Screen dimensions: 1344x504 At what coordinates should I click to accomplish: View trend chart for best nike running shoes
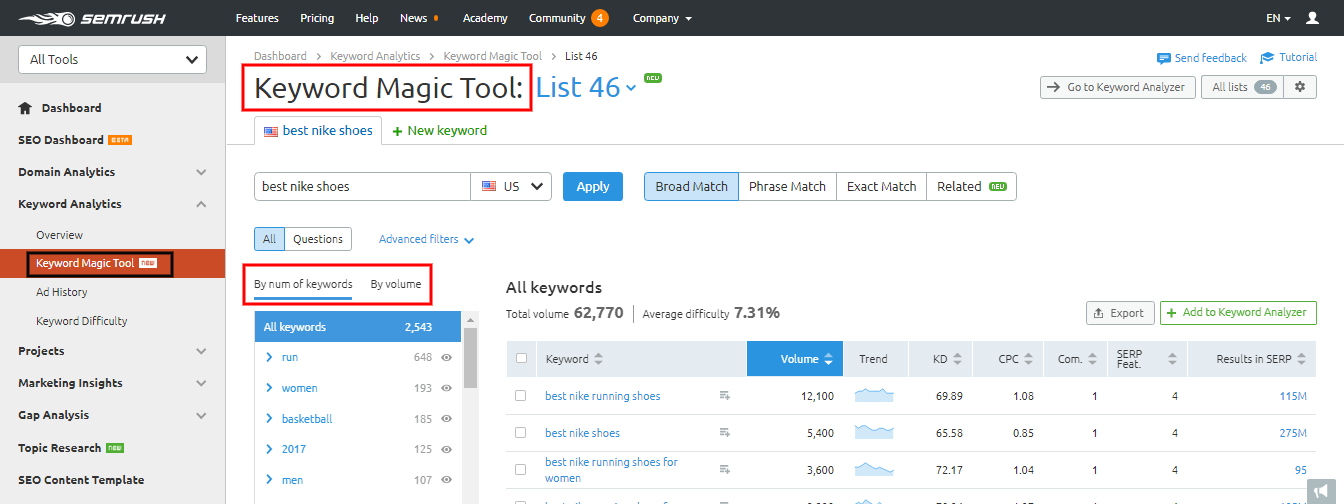point(874,396)
